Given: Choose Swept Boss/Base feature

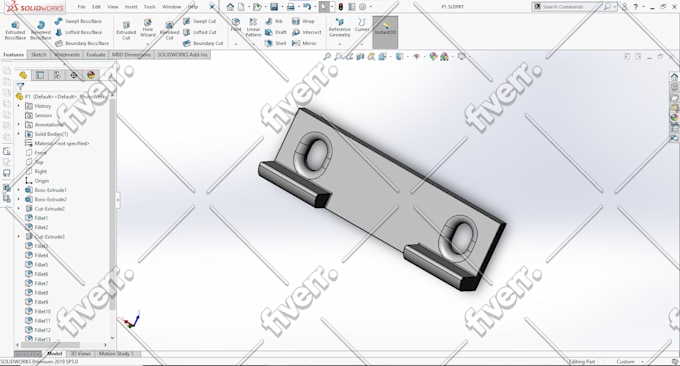Looking at the screenshot, I should [78, 21].
